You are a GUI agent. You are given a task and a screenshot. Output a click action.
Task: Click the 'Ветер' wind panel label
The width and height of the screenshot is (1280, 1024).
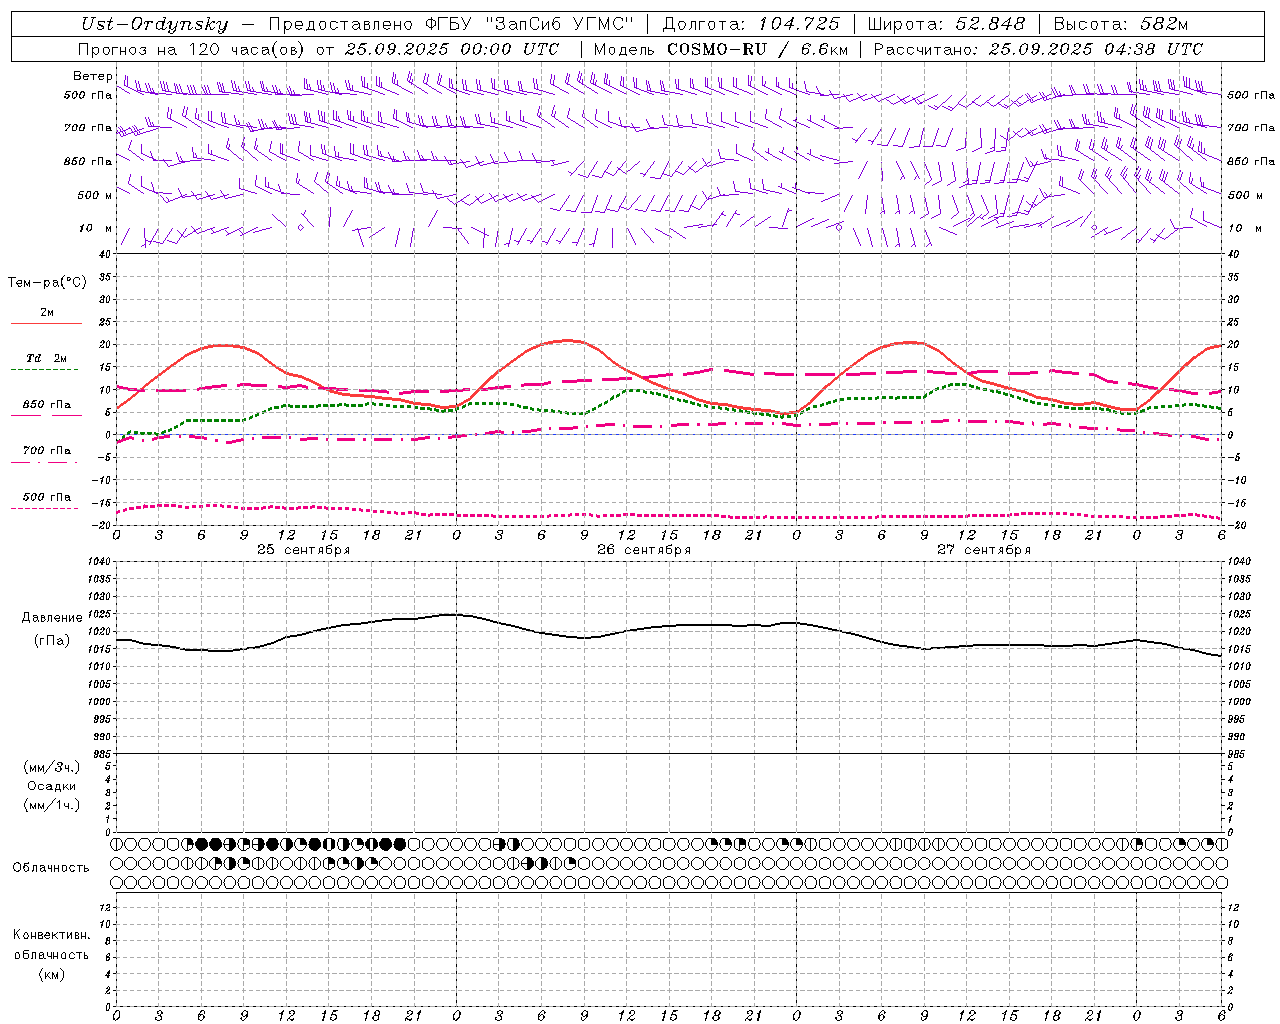92,76
